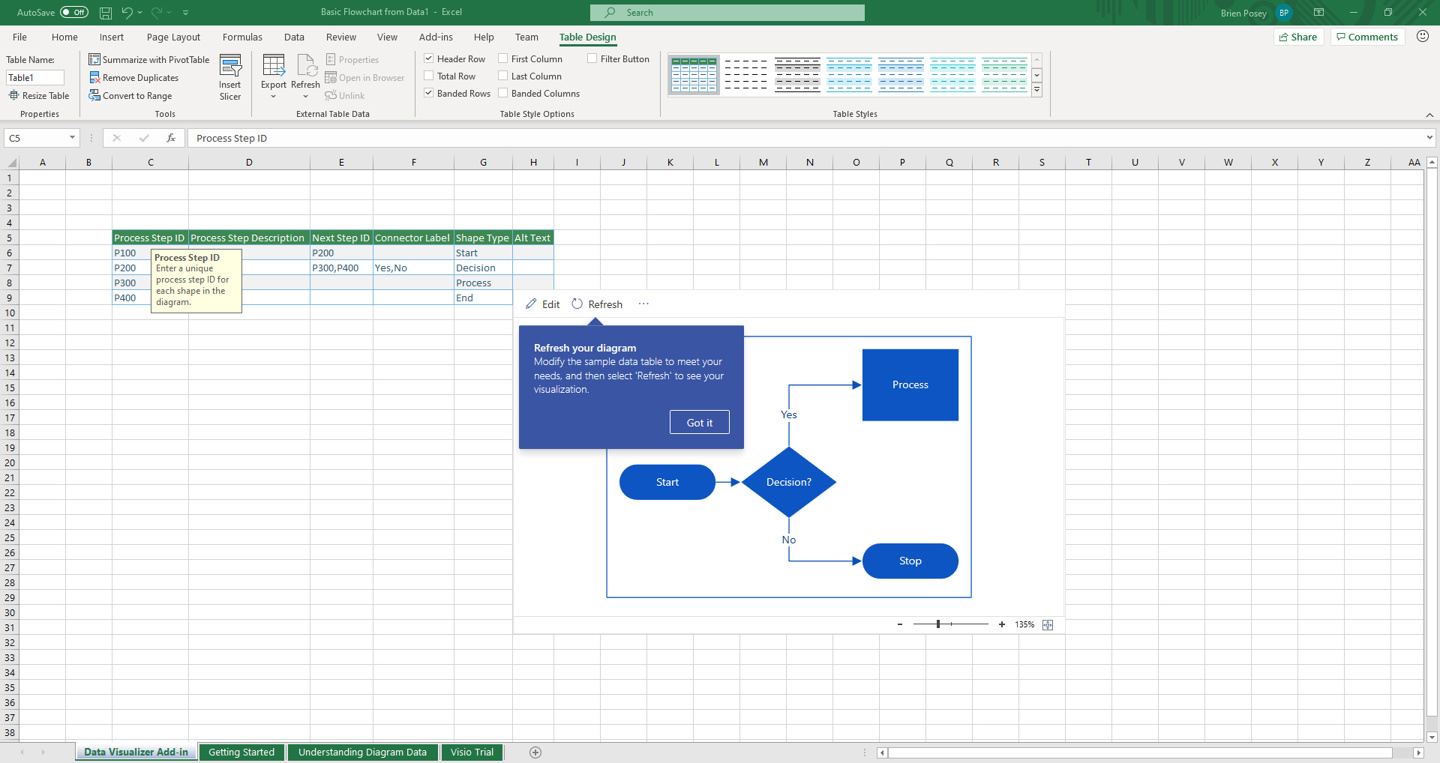1440x763 pixels.
Task: Disable the Banded Rows option
Action: [x=428, y=93]
